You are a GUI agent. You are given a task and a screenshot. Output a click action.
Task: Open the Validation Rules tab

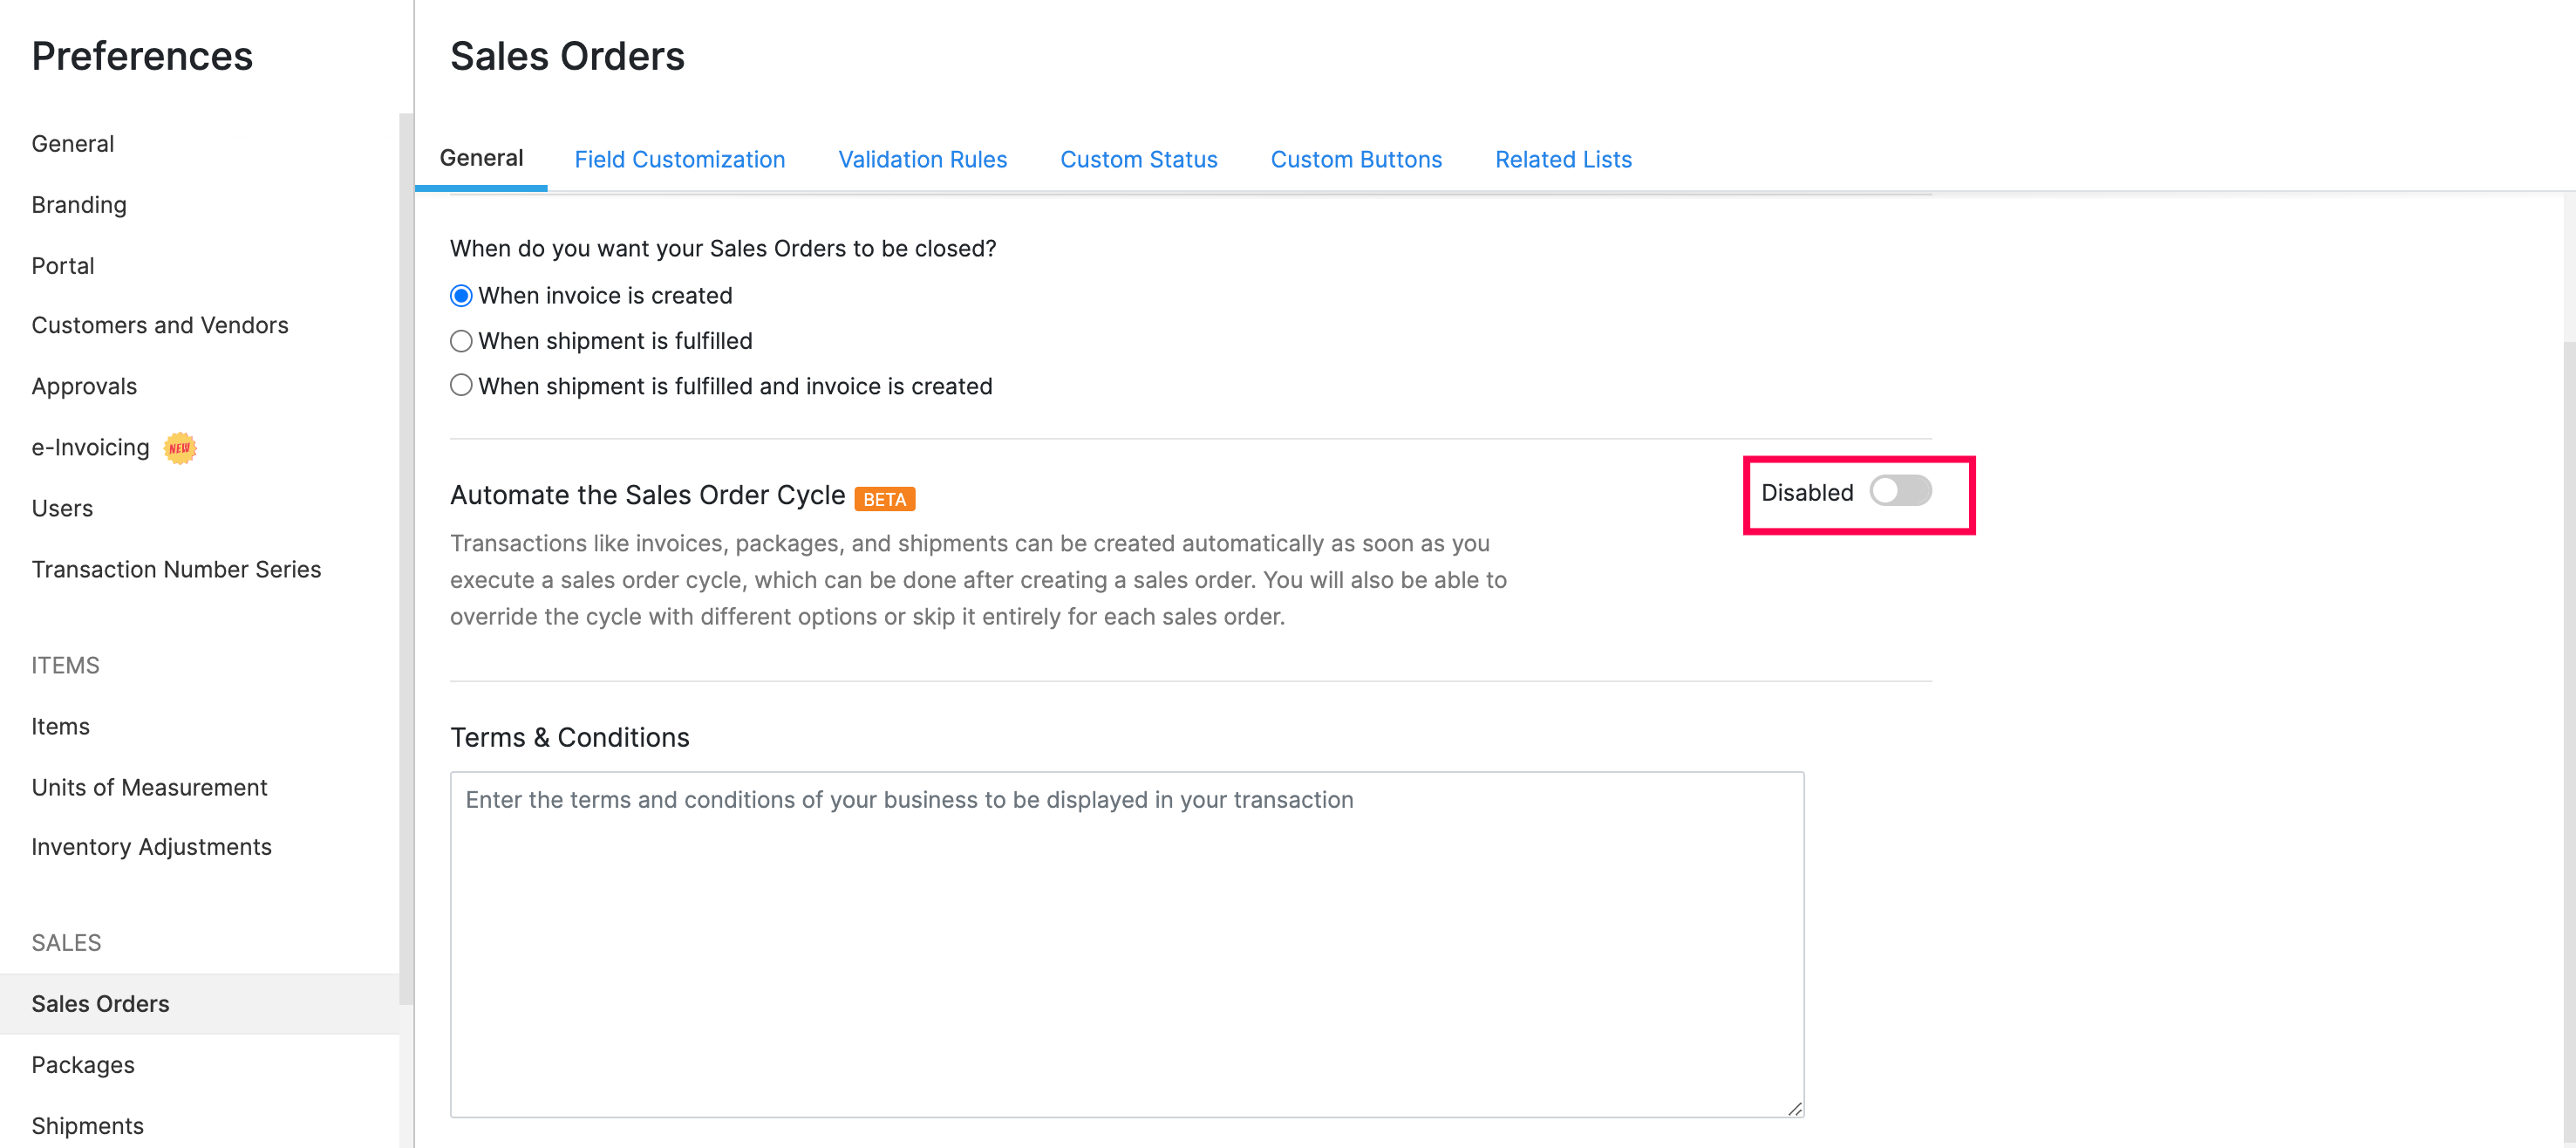coord(922,159)
